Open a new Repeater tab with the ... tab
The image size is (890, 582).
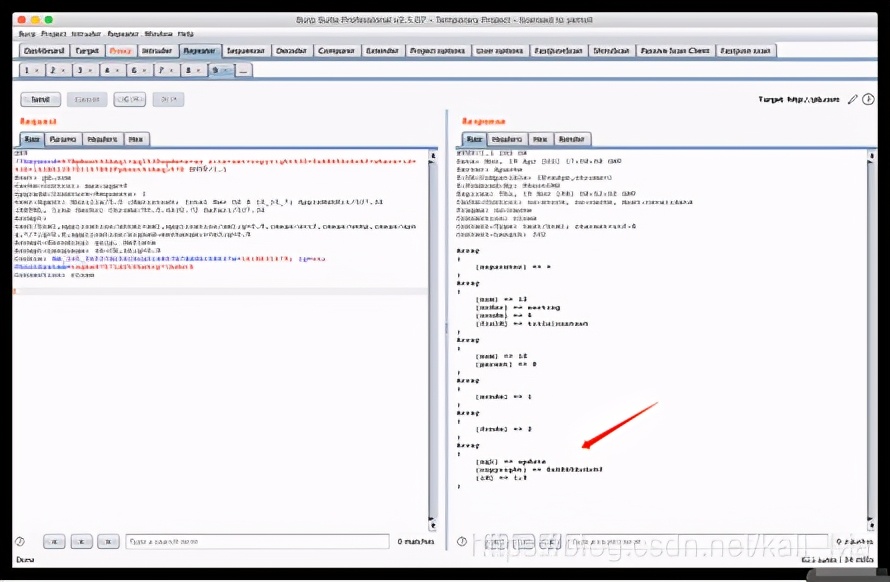pyautogui.click(x=243, y=71)
